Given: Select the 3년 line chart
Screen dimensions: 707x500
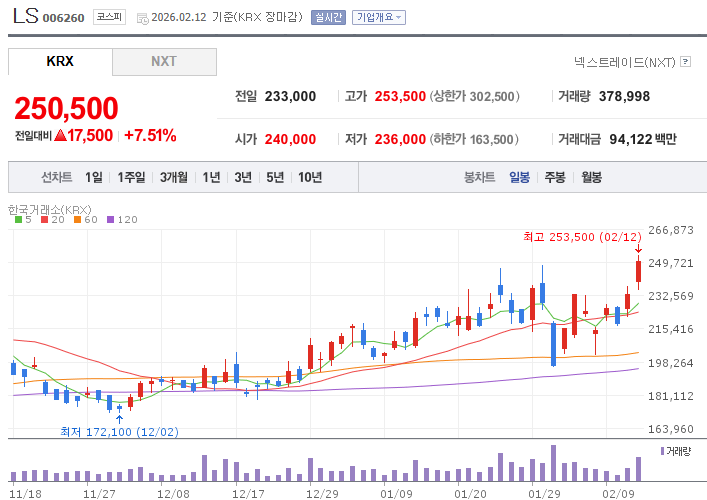Looking at the screenshot, I should (x=243, y=177).
